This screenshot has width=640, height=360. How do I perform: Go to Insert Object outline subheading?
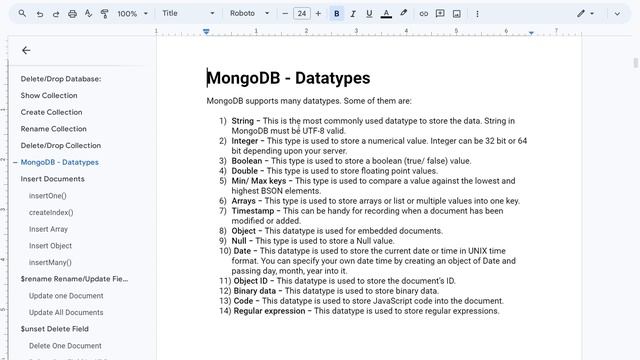click(x=50, y=246)
